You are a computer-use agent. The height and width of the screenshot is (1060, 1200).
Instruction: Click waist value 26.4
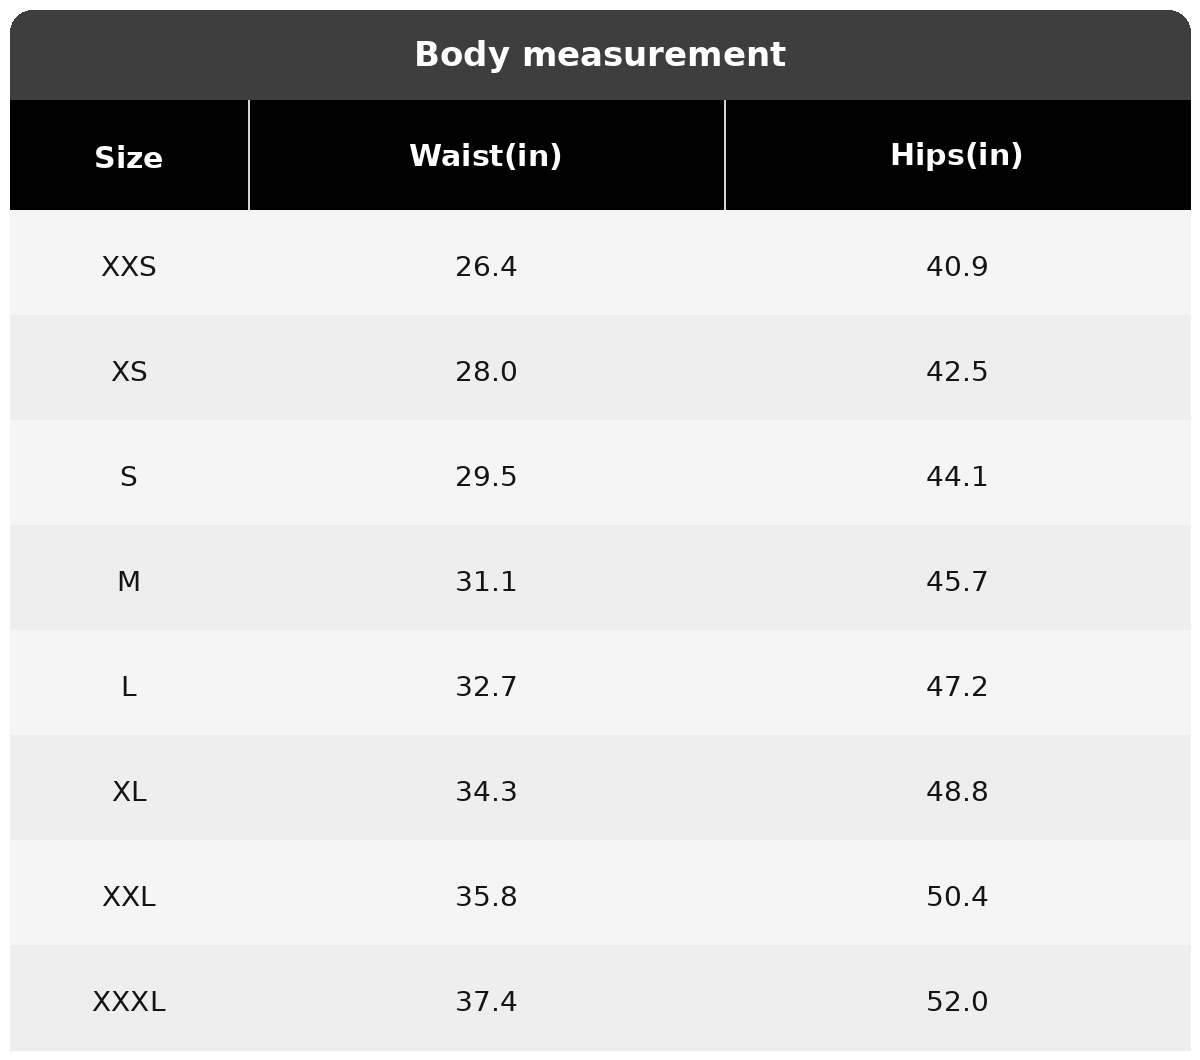click(486, 267)
